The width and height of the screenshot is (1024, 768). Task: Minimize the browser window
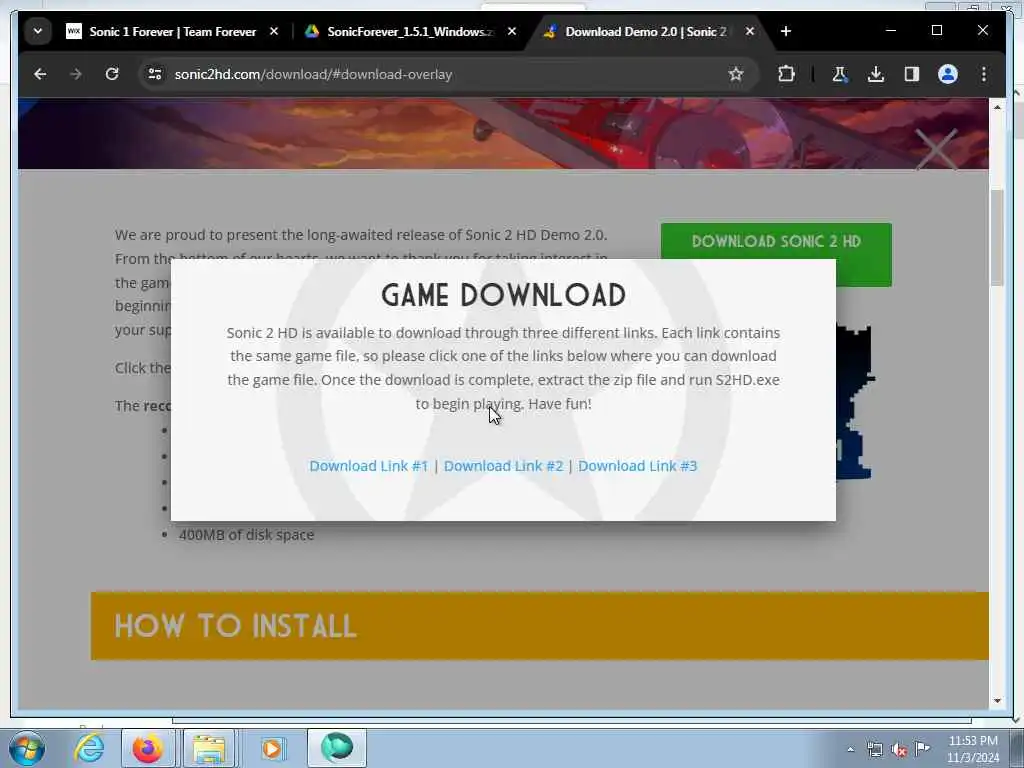coord(891,31)
